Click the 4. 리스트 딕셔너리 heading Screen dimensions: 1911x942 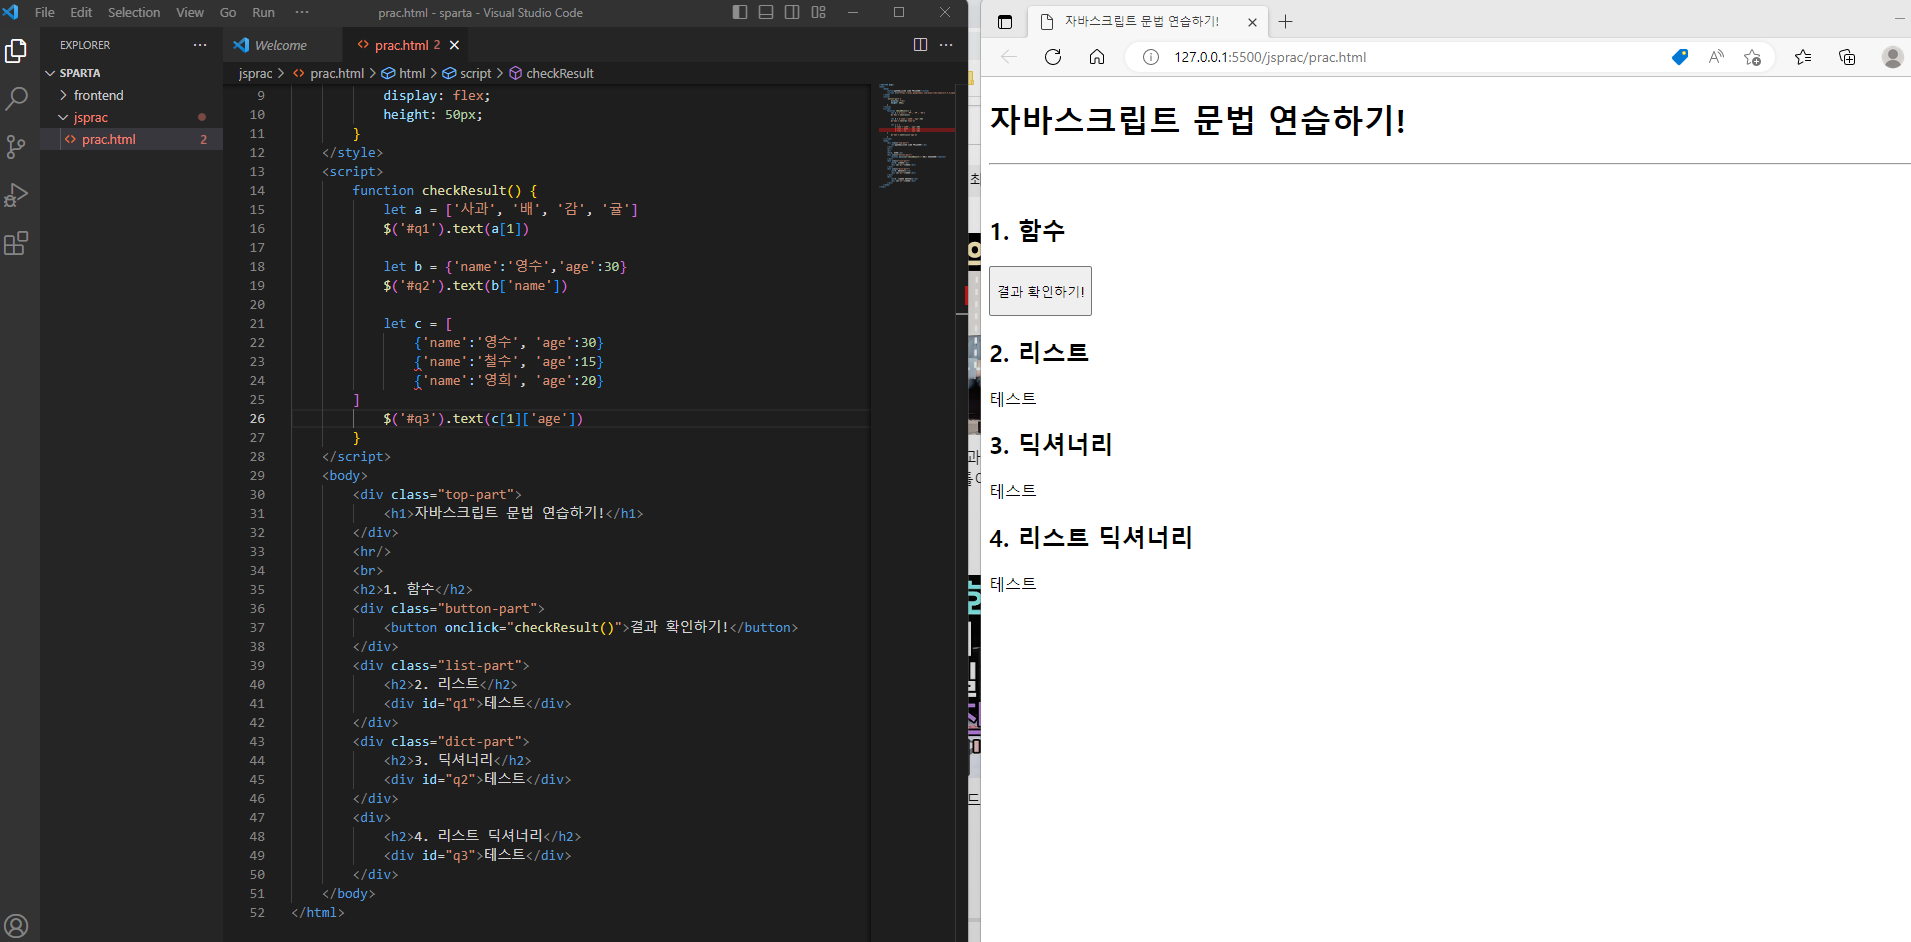point(1091,538)
